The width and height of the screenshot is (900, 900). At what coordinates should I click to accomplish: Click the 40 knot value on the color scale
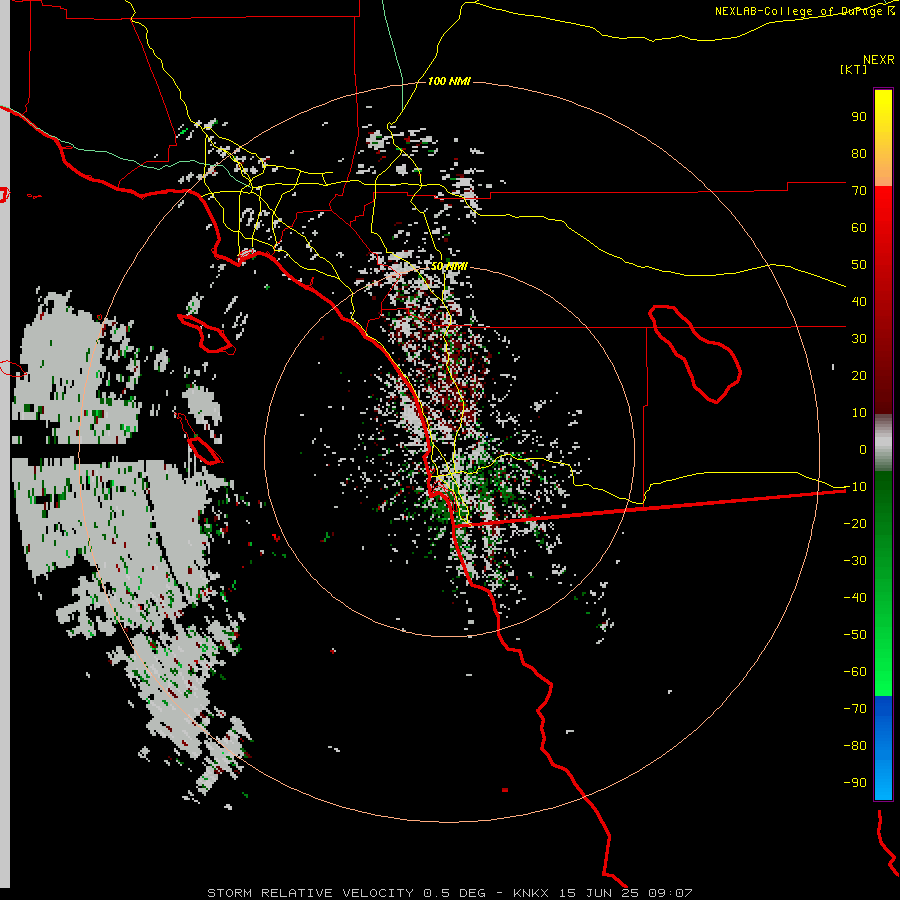[859, 301]
